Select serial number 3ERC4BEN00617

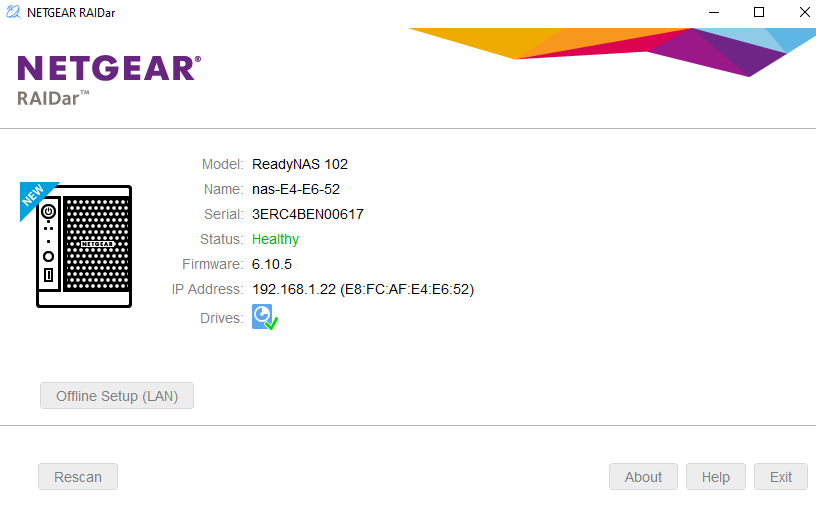[308, 214]
